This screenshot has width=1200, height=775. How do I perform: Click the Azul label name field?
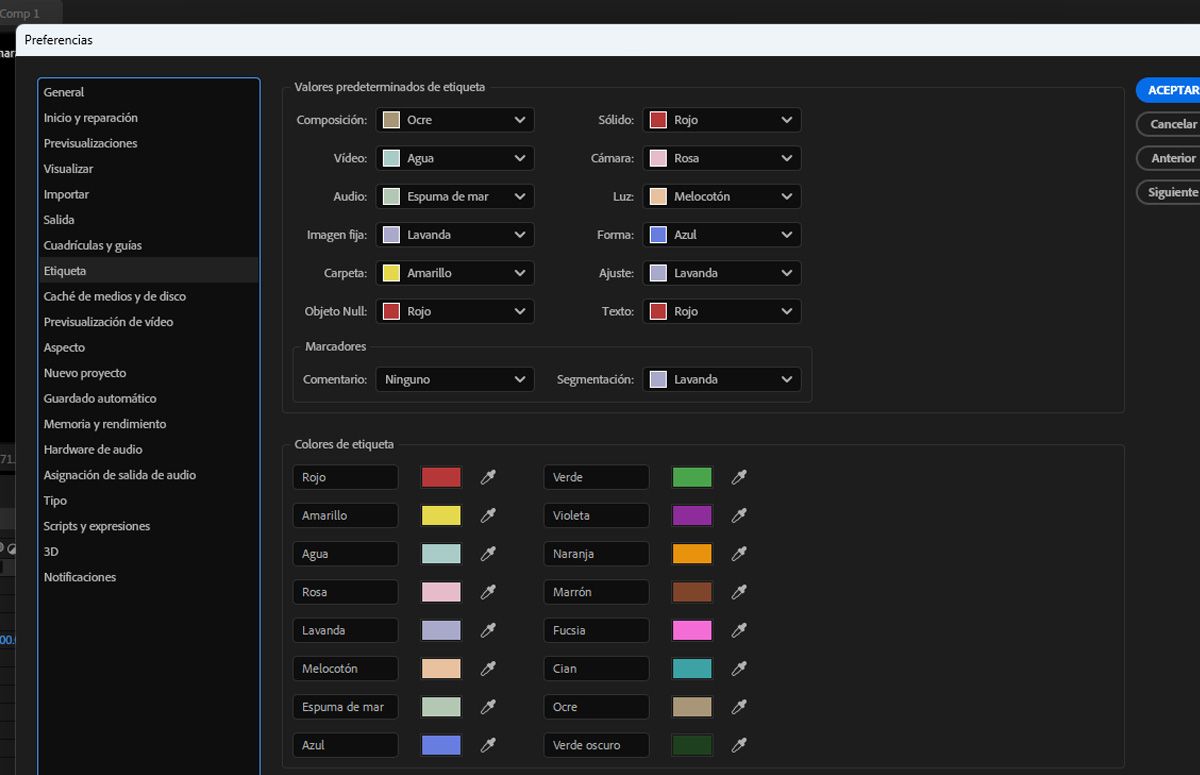pos(346,745)
